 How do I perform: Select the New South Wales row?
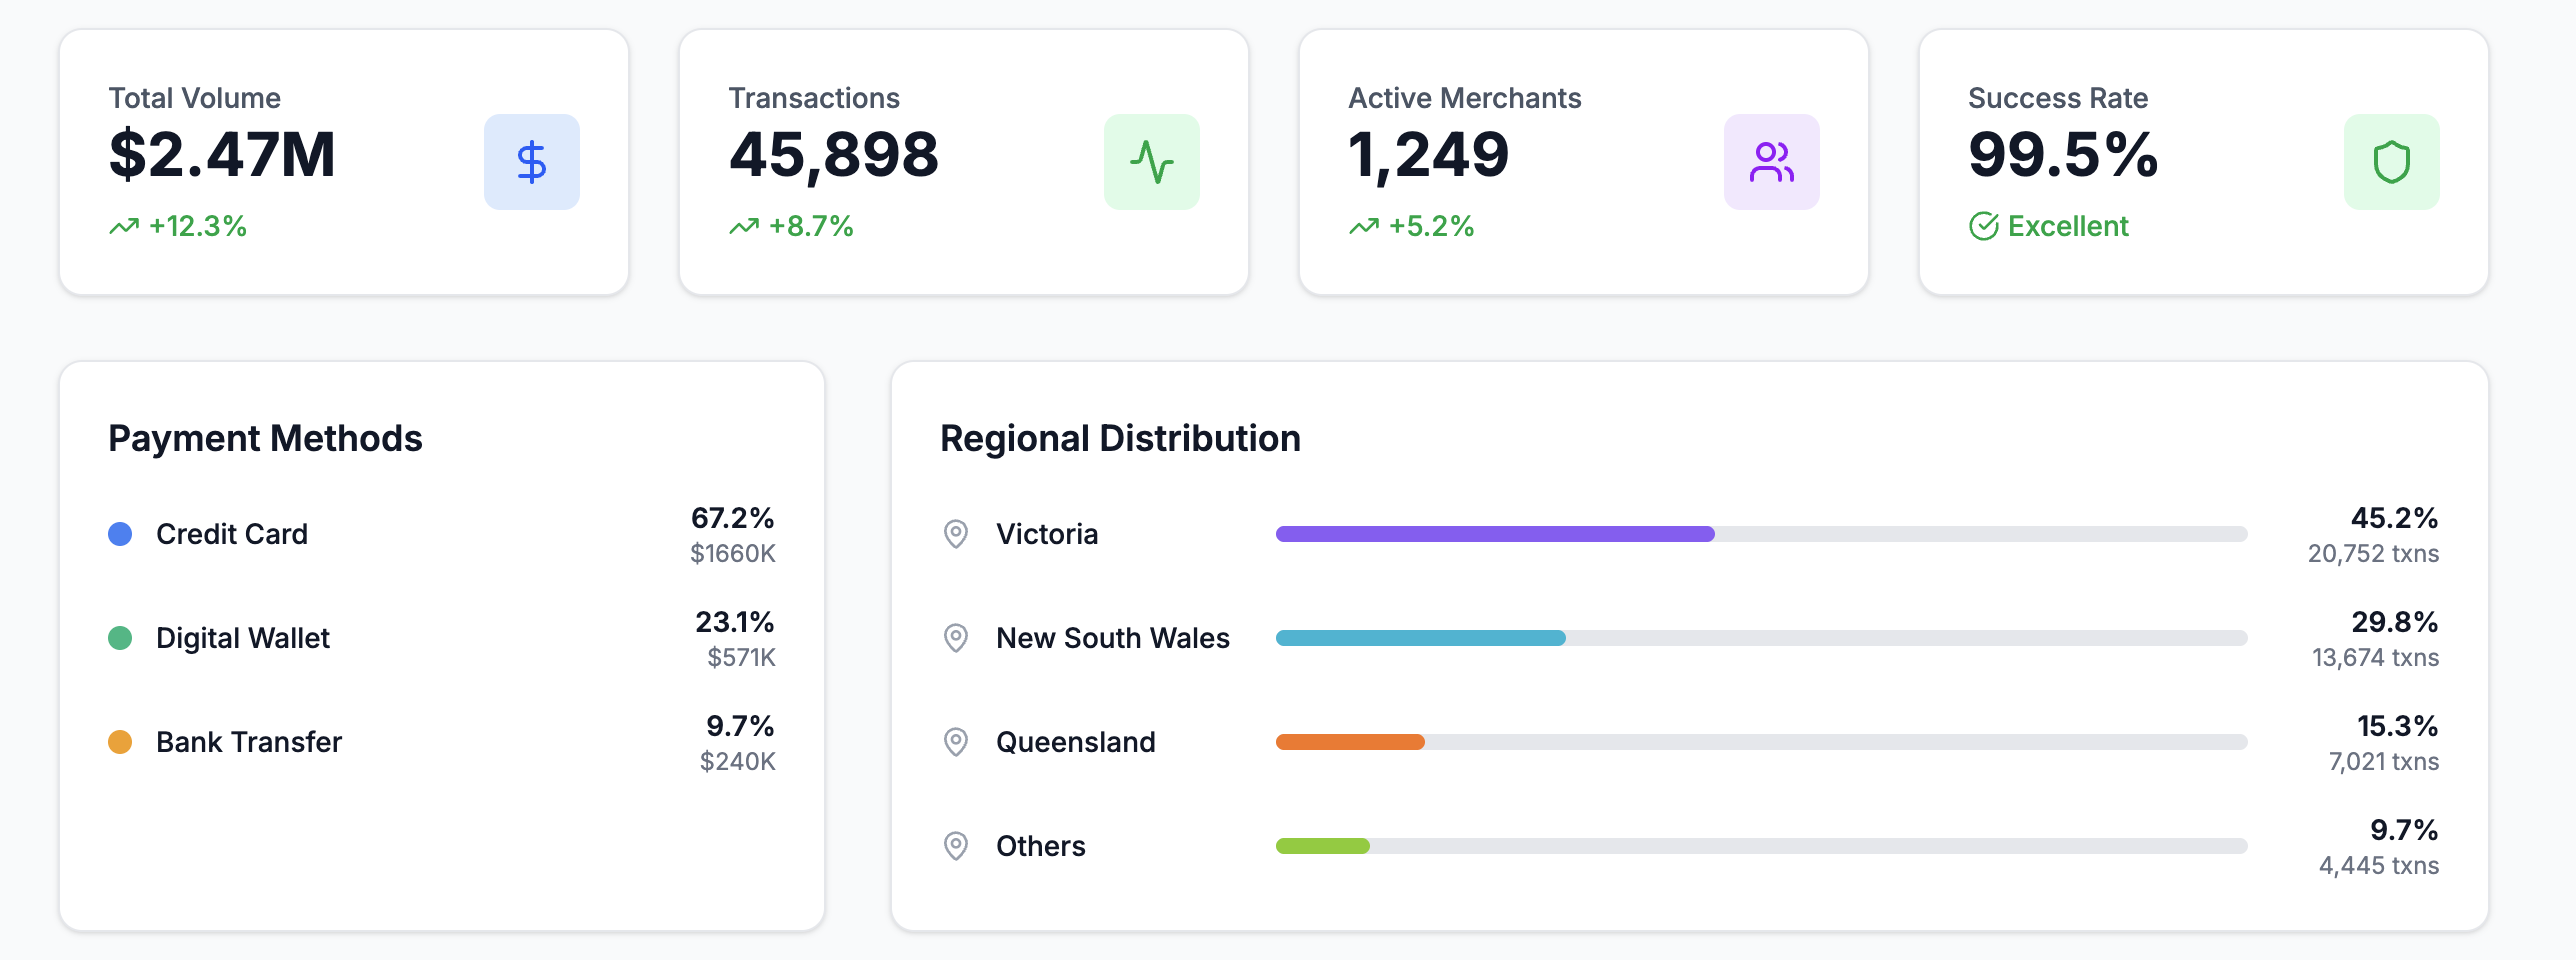1113,638
